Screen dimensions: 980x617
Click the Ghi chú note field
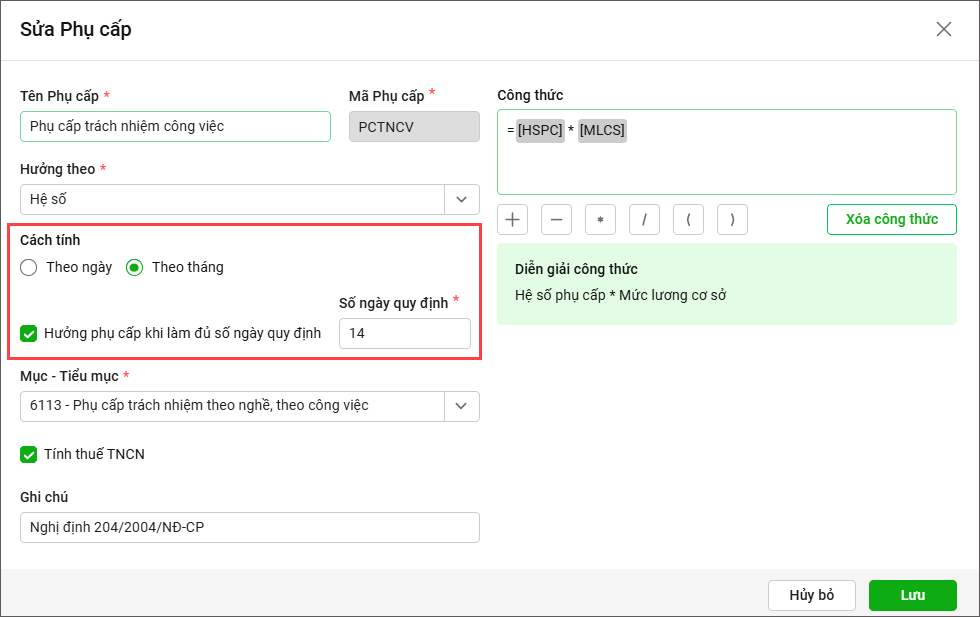(x=249, y=527)
